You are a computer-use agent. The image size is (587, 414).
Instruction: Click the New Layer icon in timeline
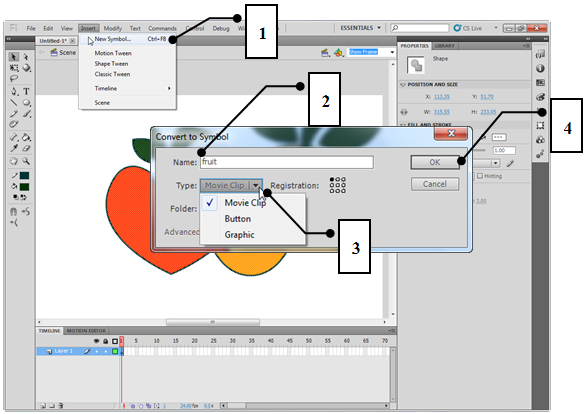(x=43, y=405)
